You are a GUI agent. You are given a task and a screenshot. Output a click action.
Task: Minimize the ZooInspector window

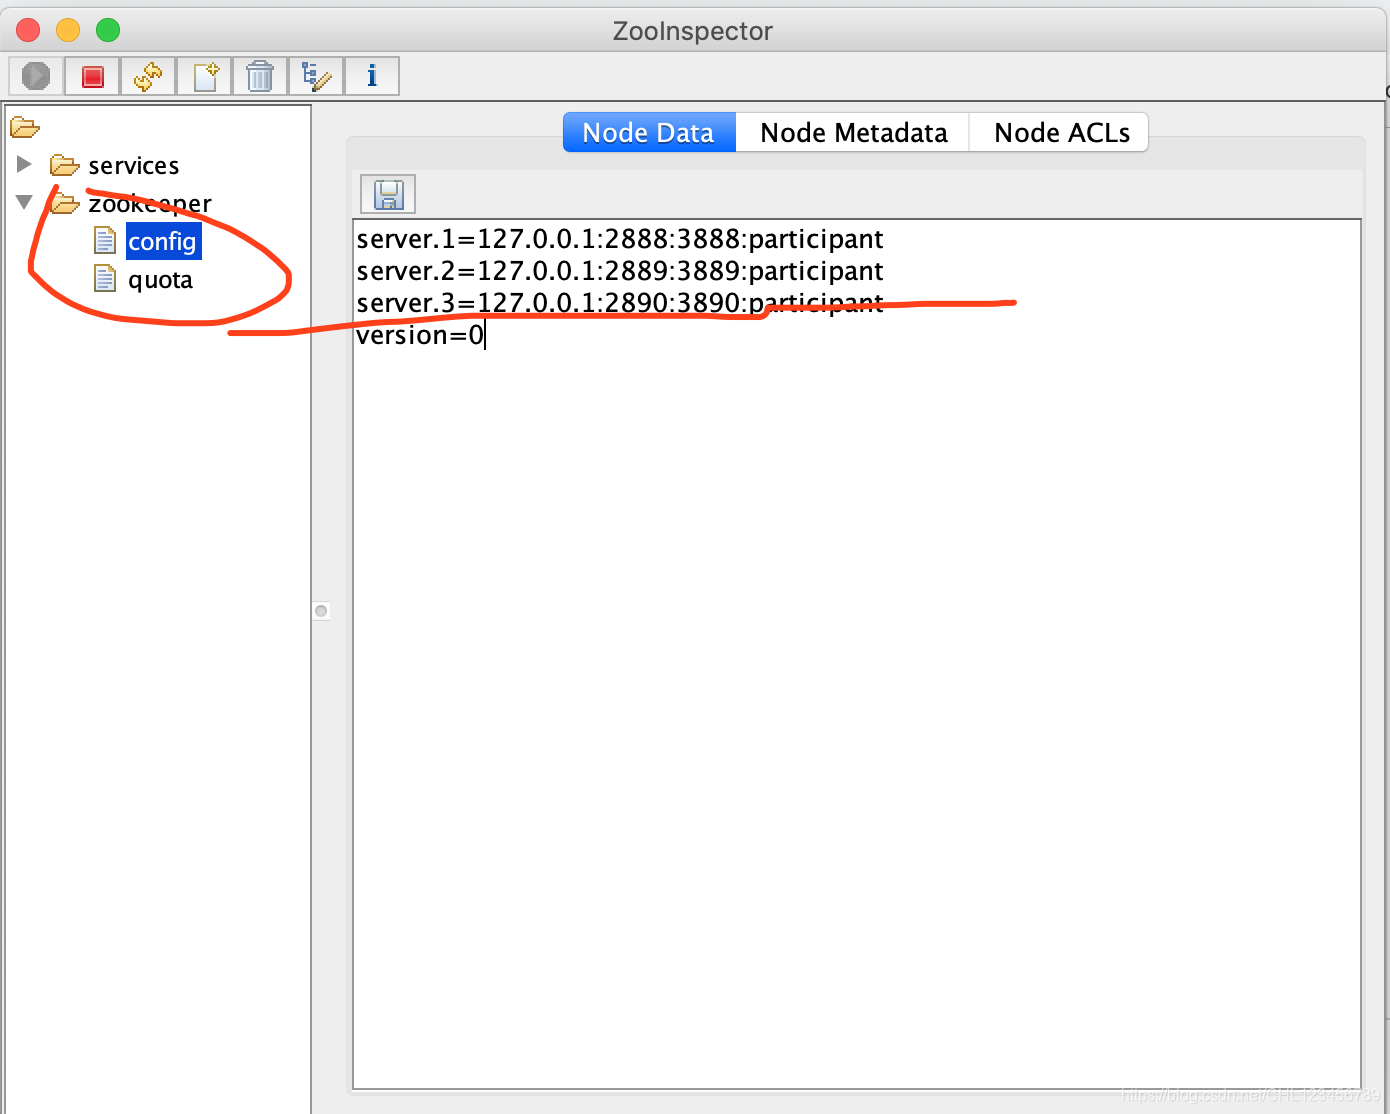click(68, 30)
